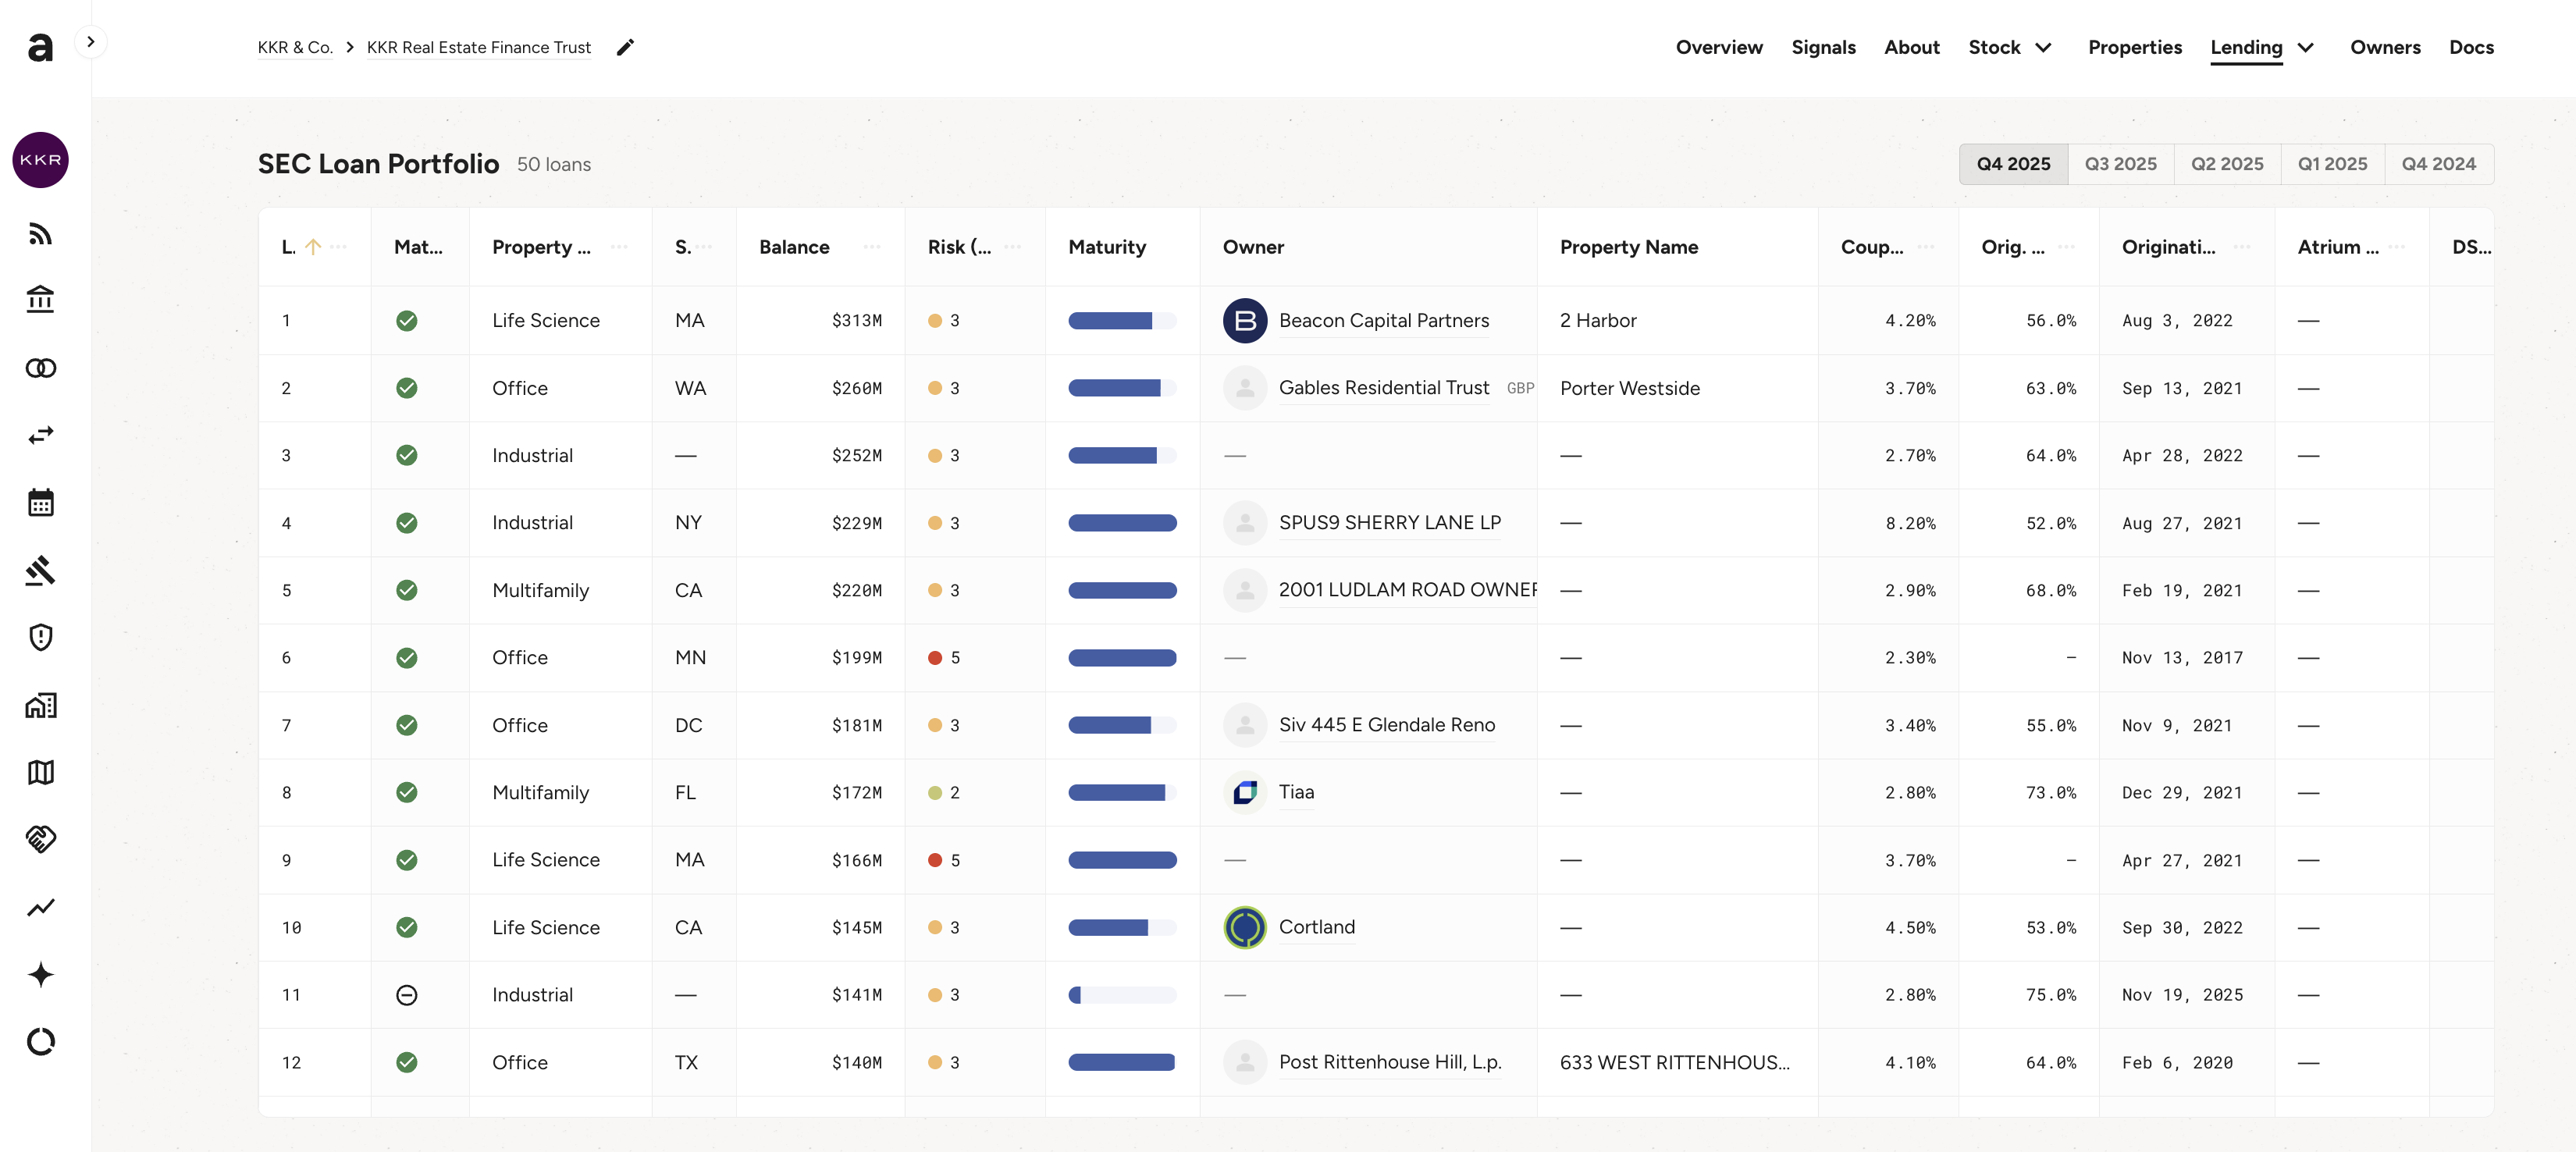Open the bank institutions sidebar icon
Viewport: 2576px width, 1152px height.
click(x=40, y=300)
